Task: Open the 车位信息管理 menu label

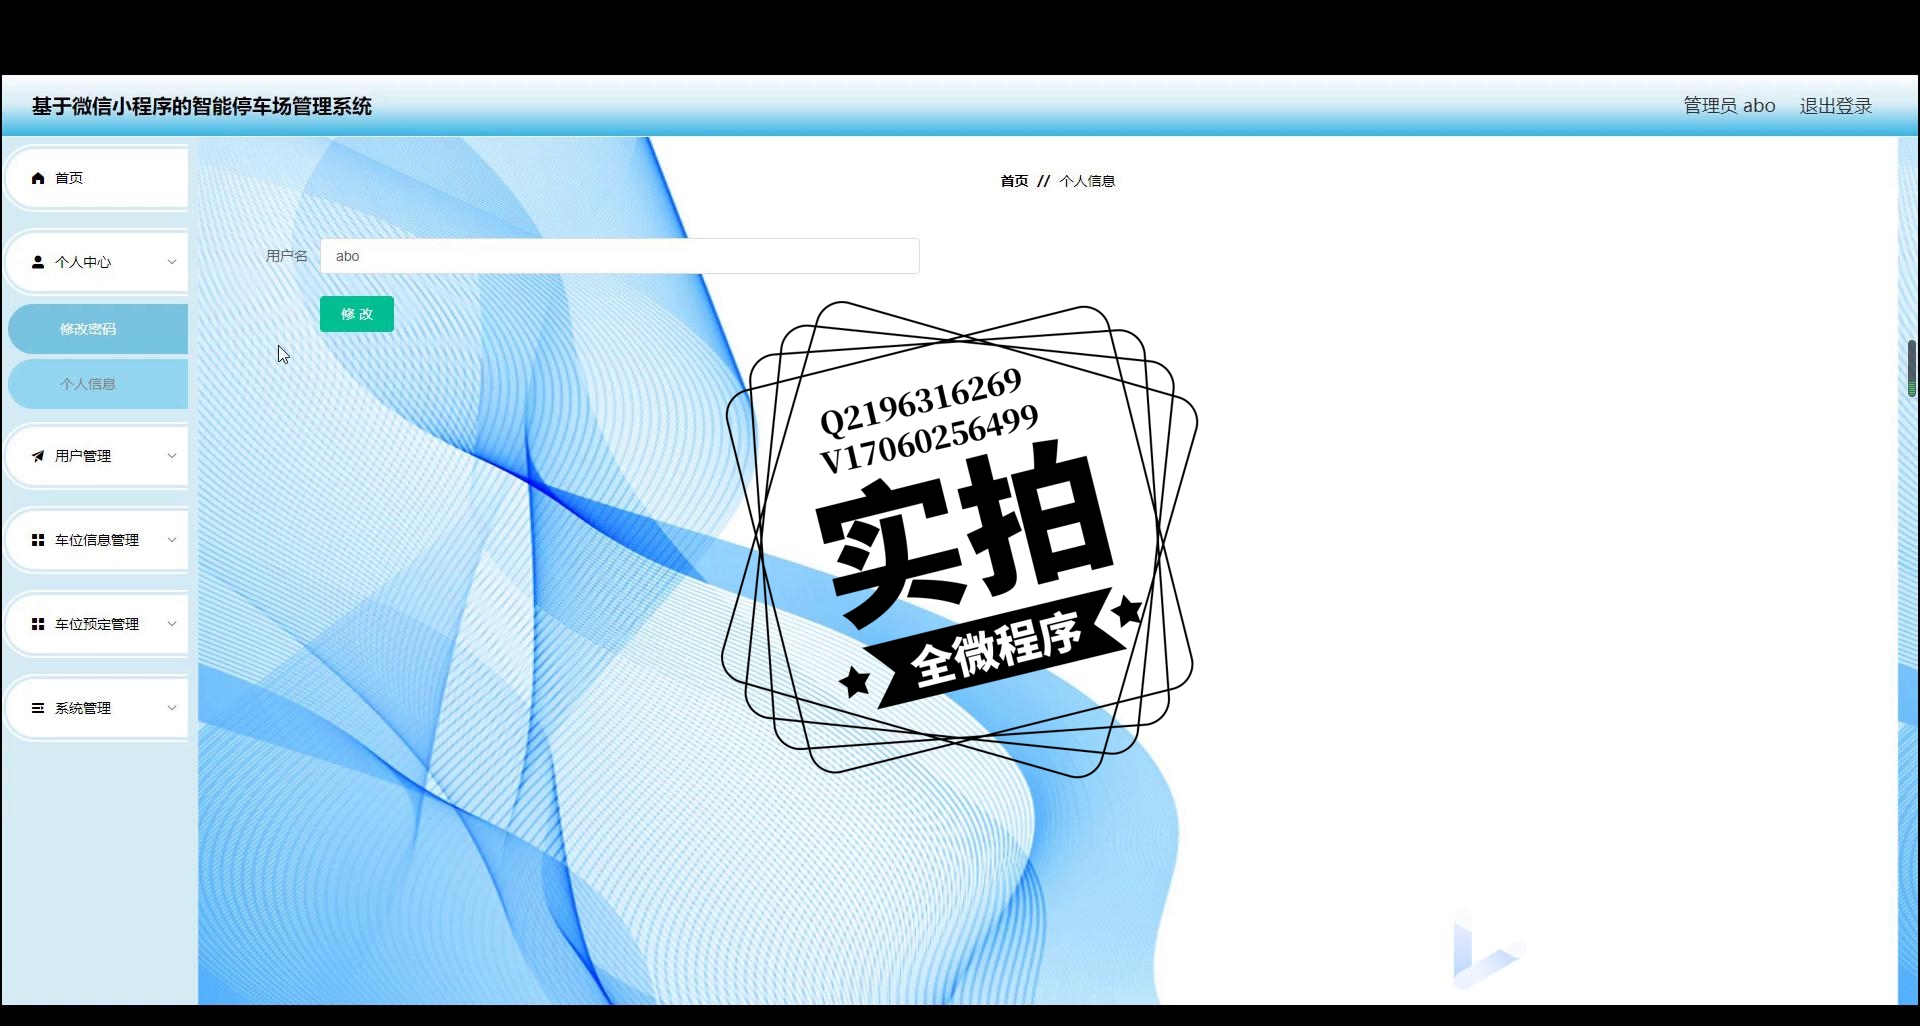Action: 97,540
